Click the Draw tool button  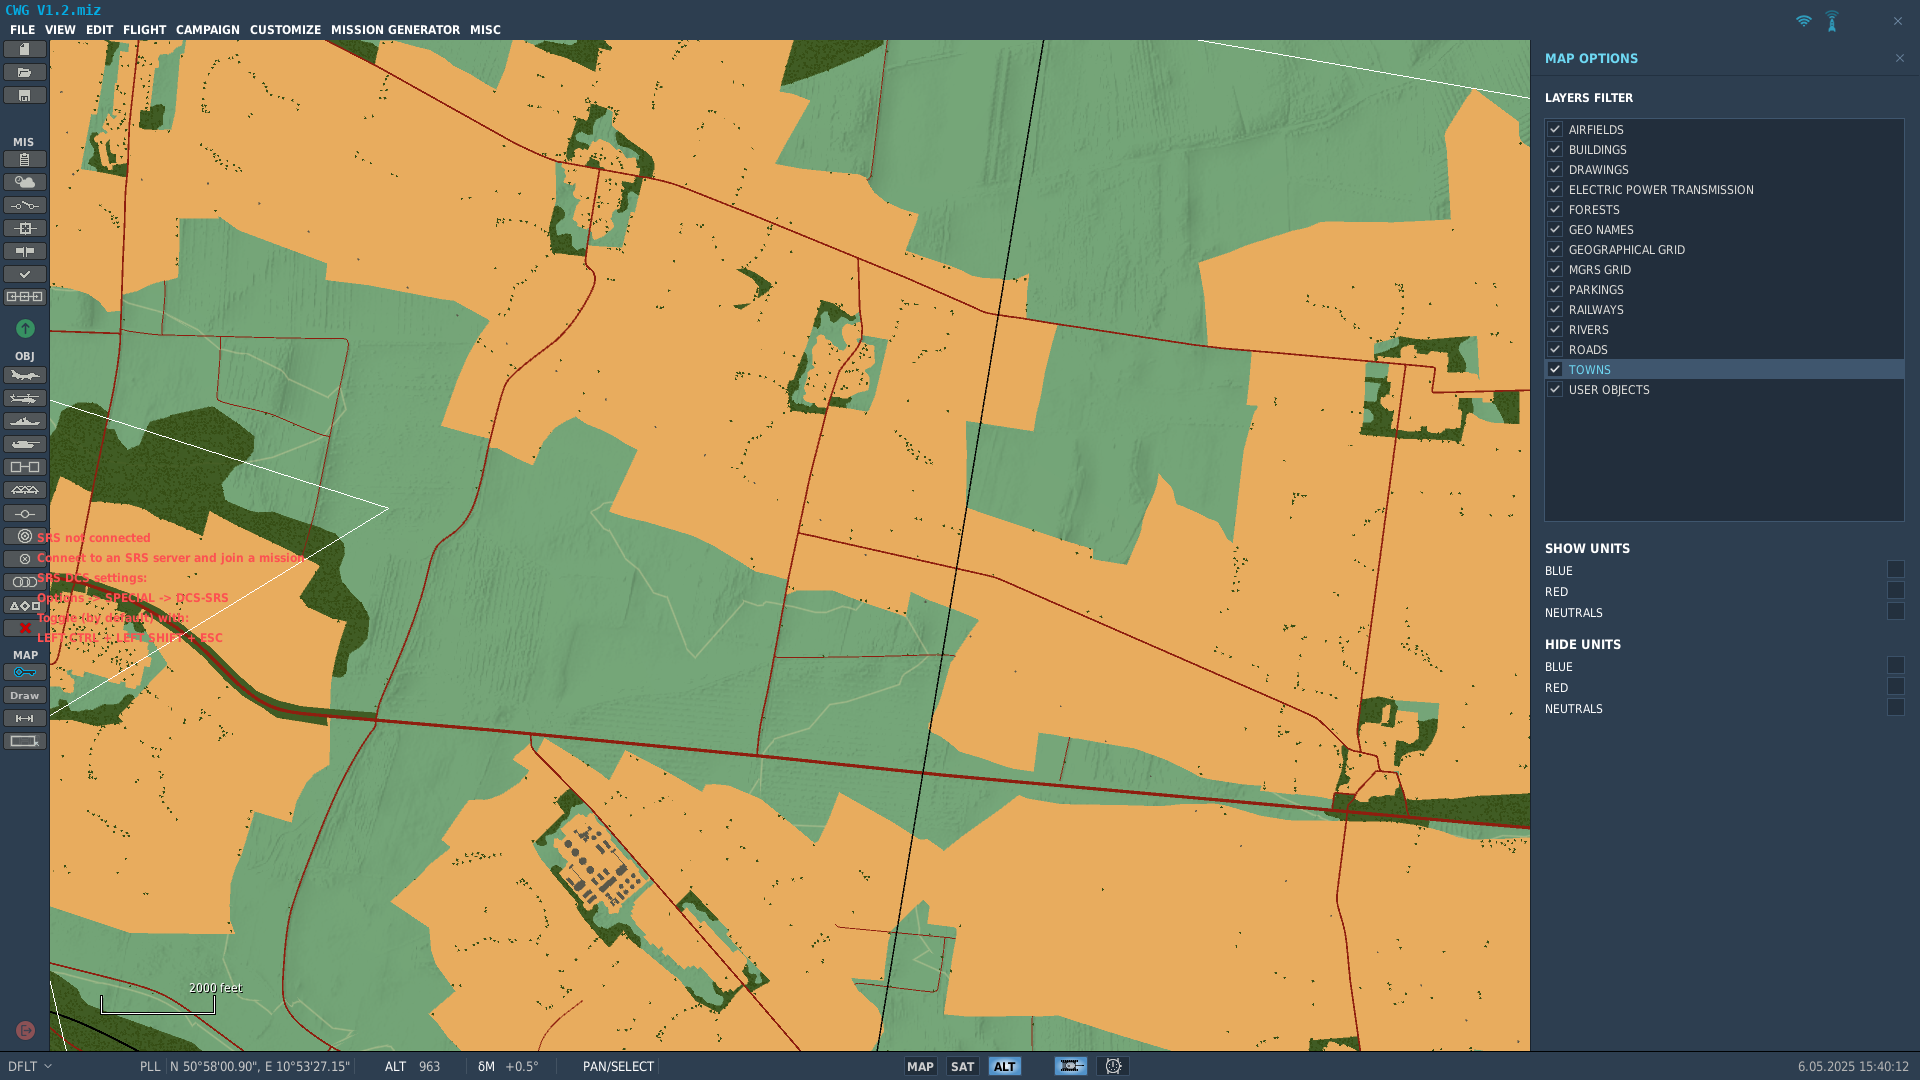[24, 695]
